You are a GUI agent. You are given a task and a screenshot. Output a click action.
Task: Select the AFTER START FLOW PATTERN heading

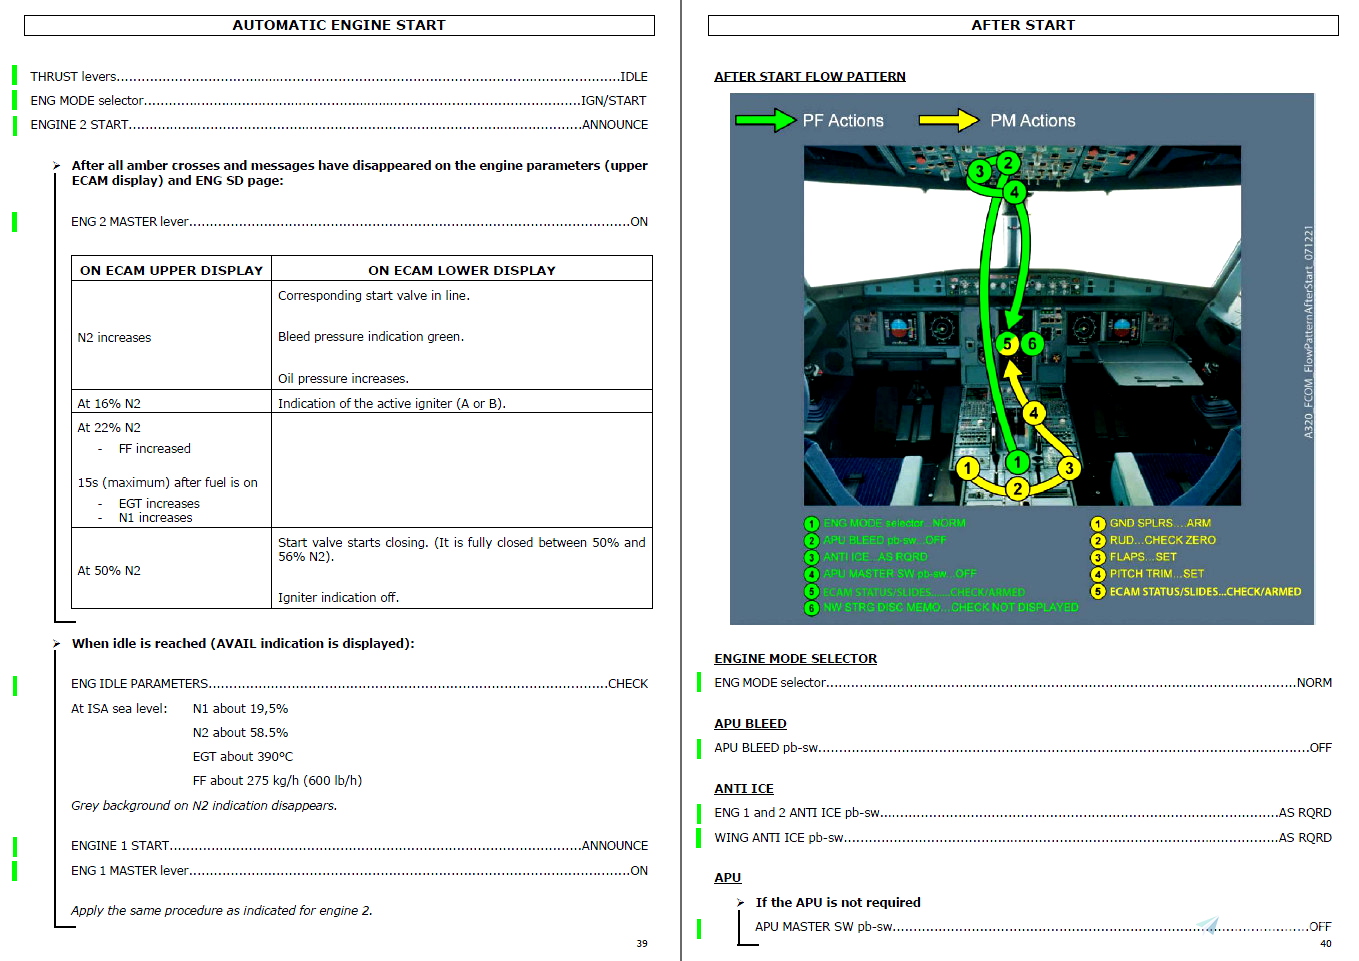tap(810, 77)
